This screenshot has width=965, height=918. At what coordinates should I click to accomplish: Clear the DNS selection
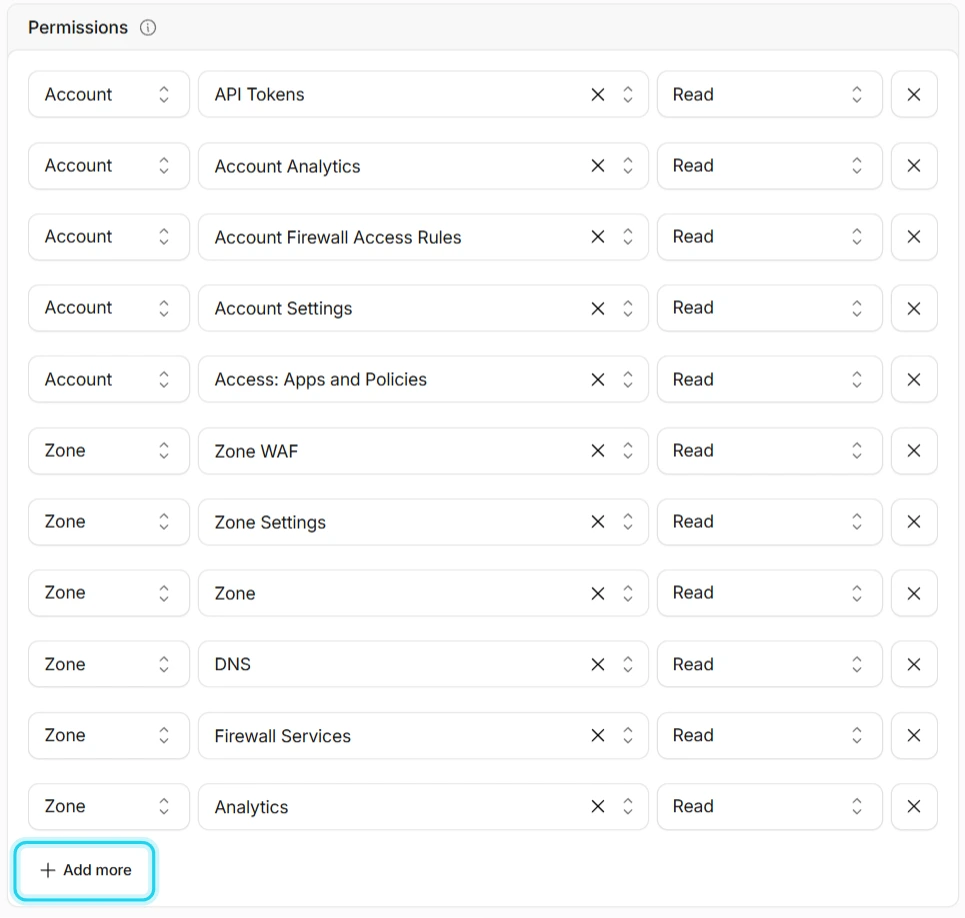point(598,664)
